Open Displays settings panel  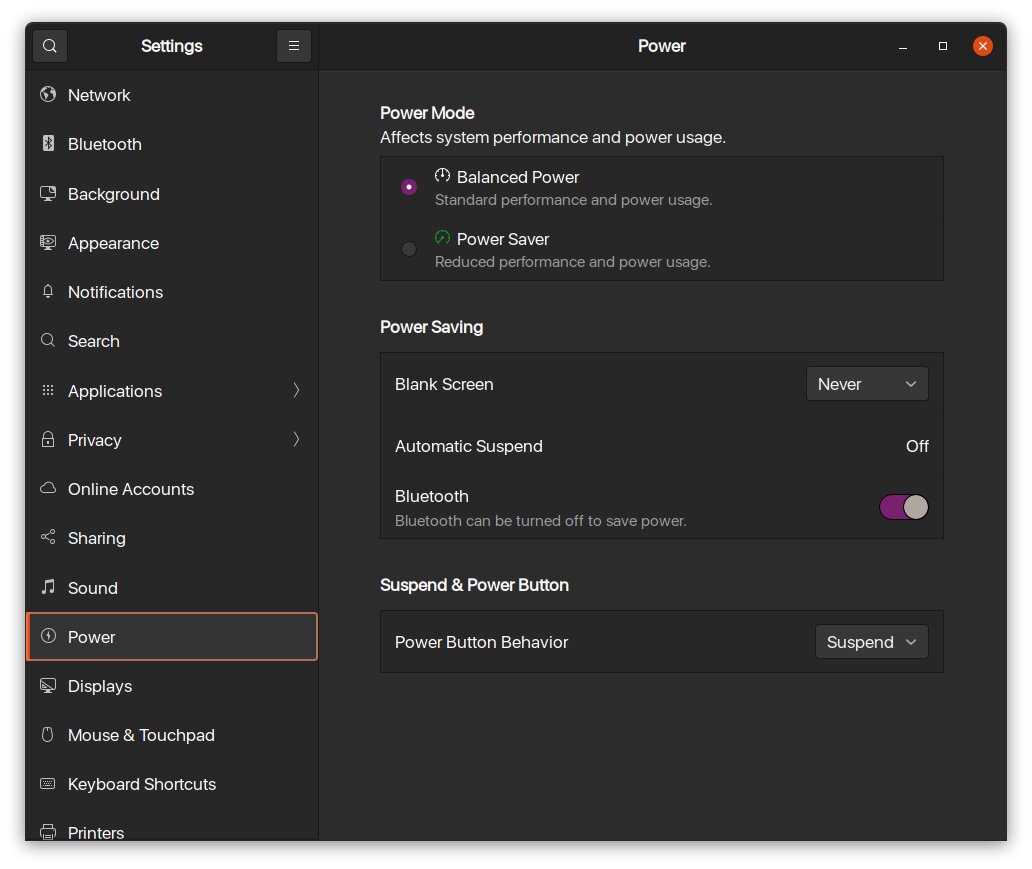[x=172, y=685]
